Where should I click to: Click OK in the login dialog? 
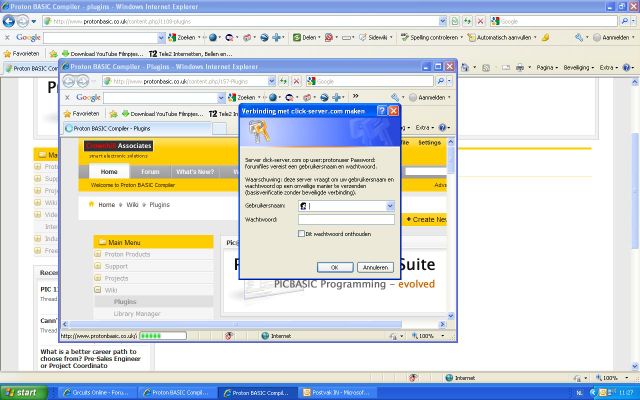(x=335, y=267)
